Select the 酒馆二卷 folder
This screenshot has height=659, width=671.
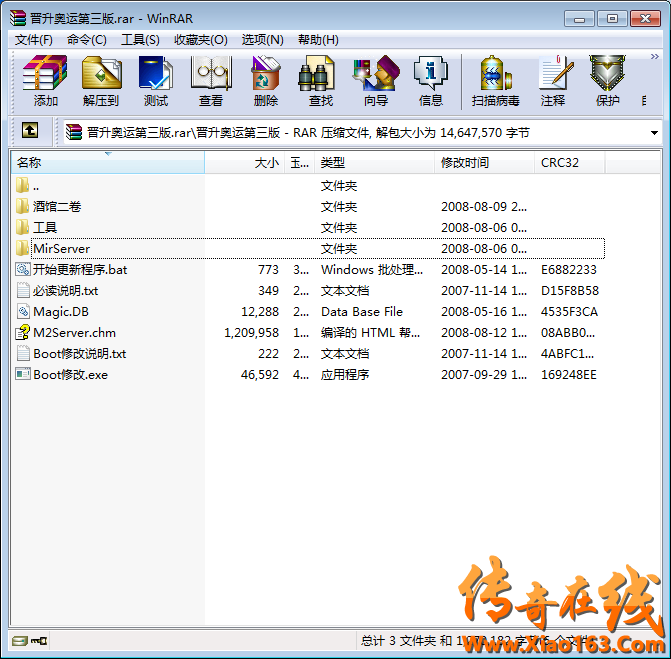tap(308, 207)
